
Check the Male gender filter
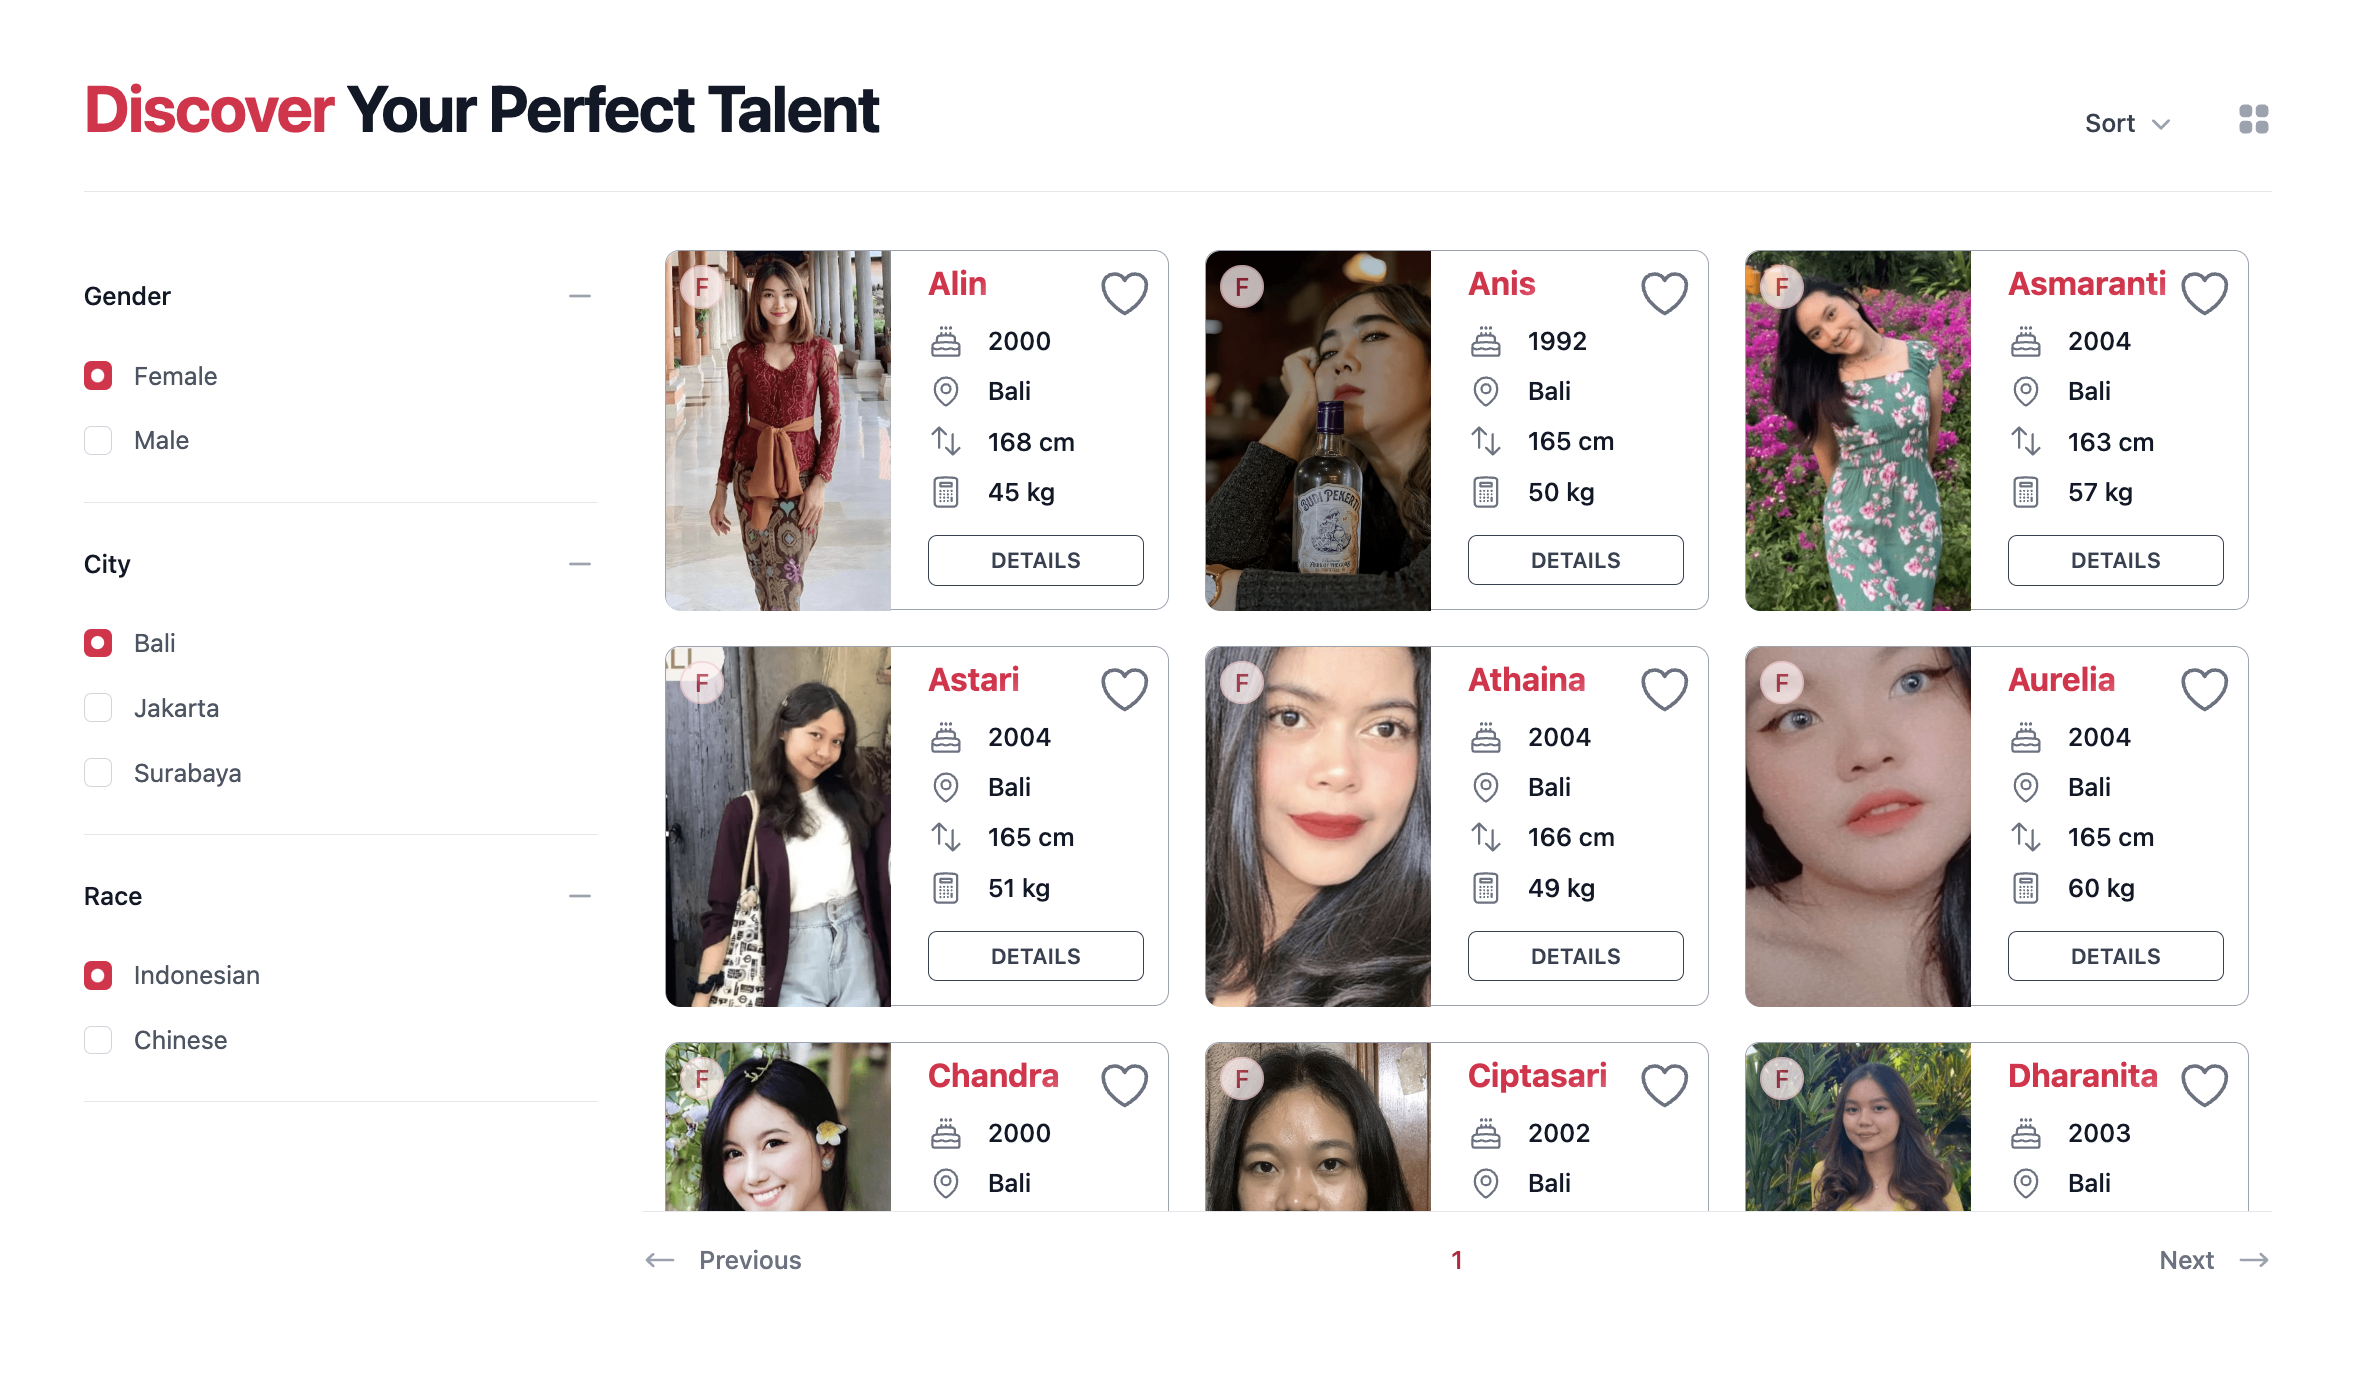(x=98, y=440)
